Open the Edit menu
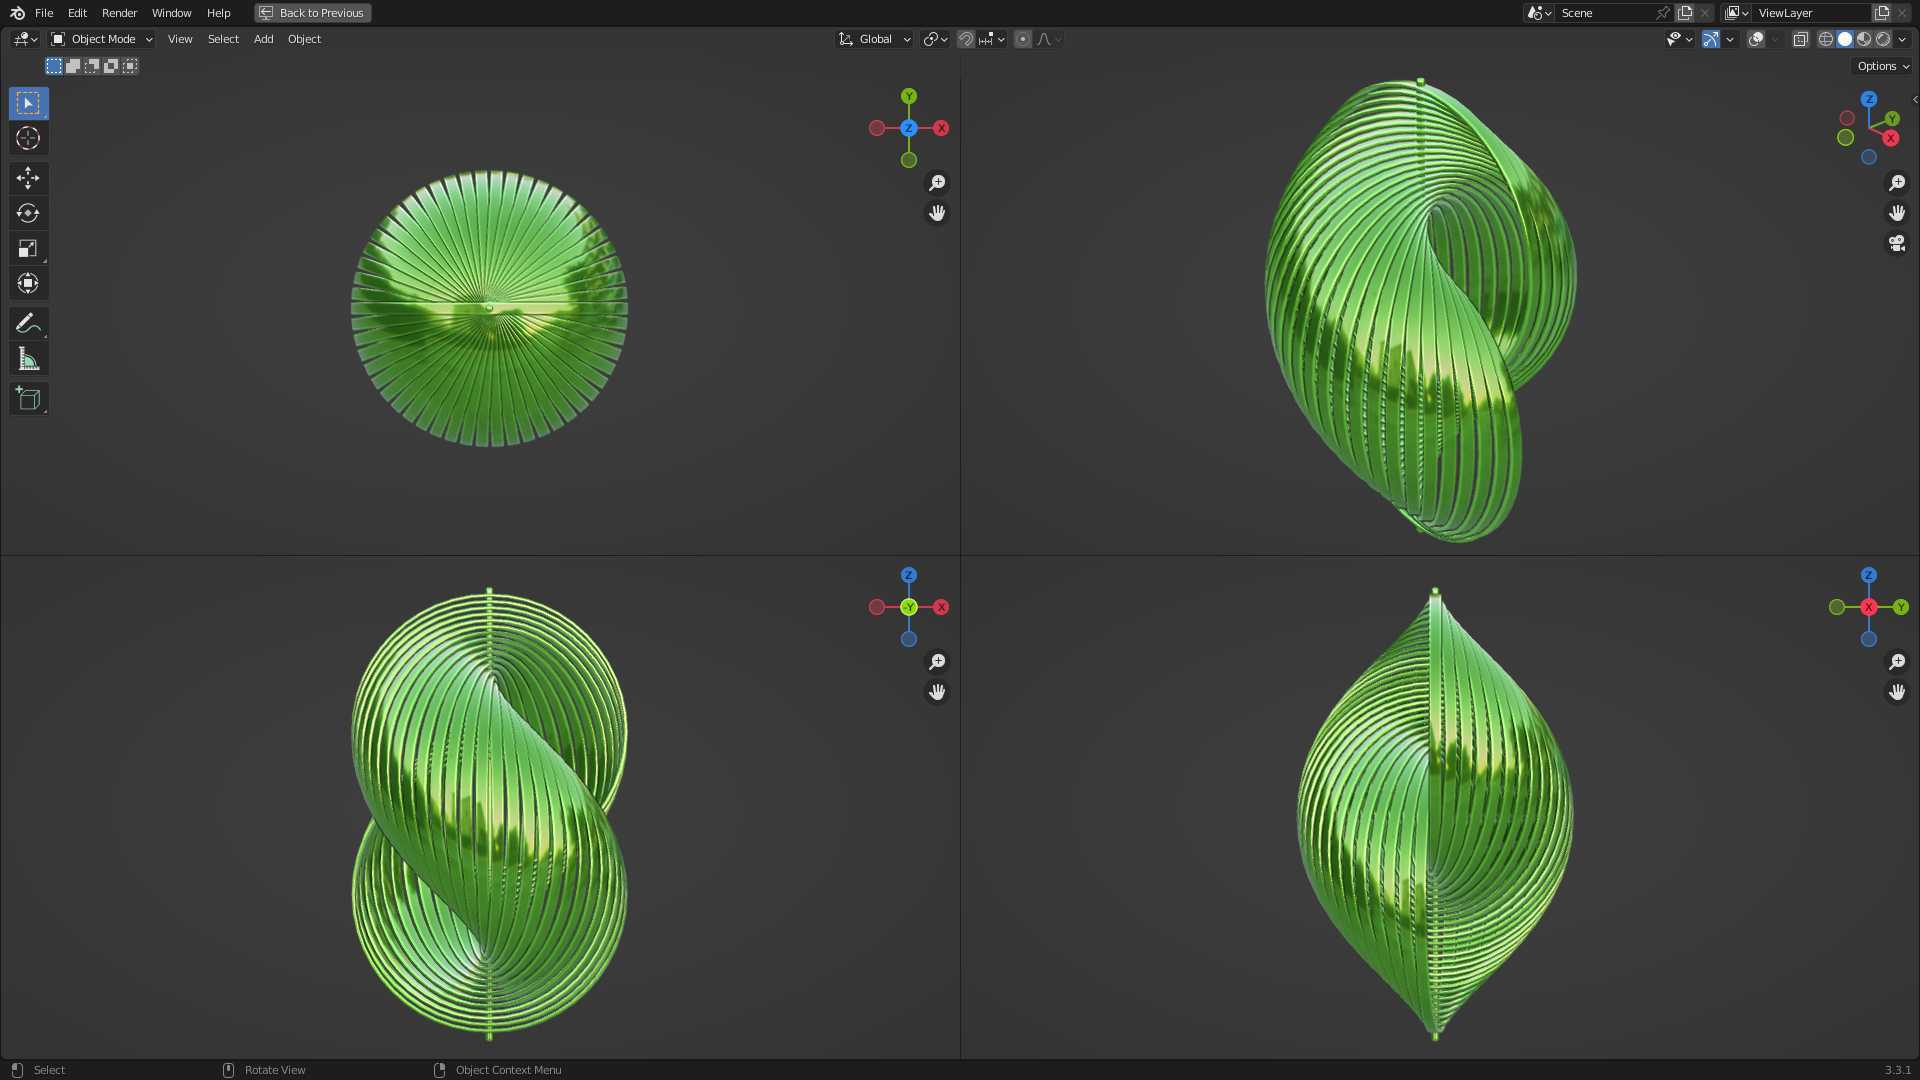 pos(77,13)
